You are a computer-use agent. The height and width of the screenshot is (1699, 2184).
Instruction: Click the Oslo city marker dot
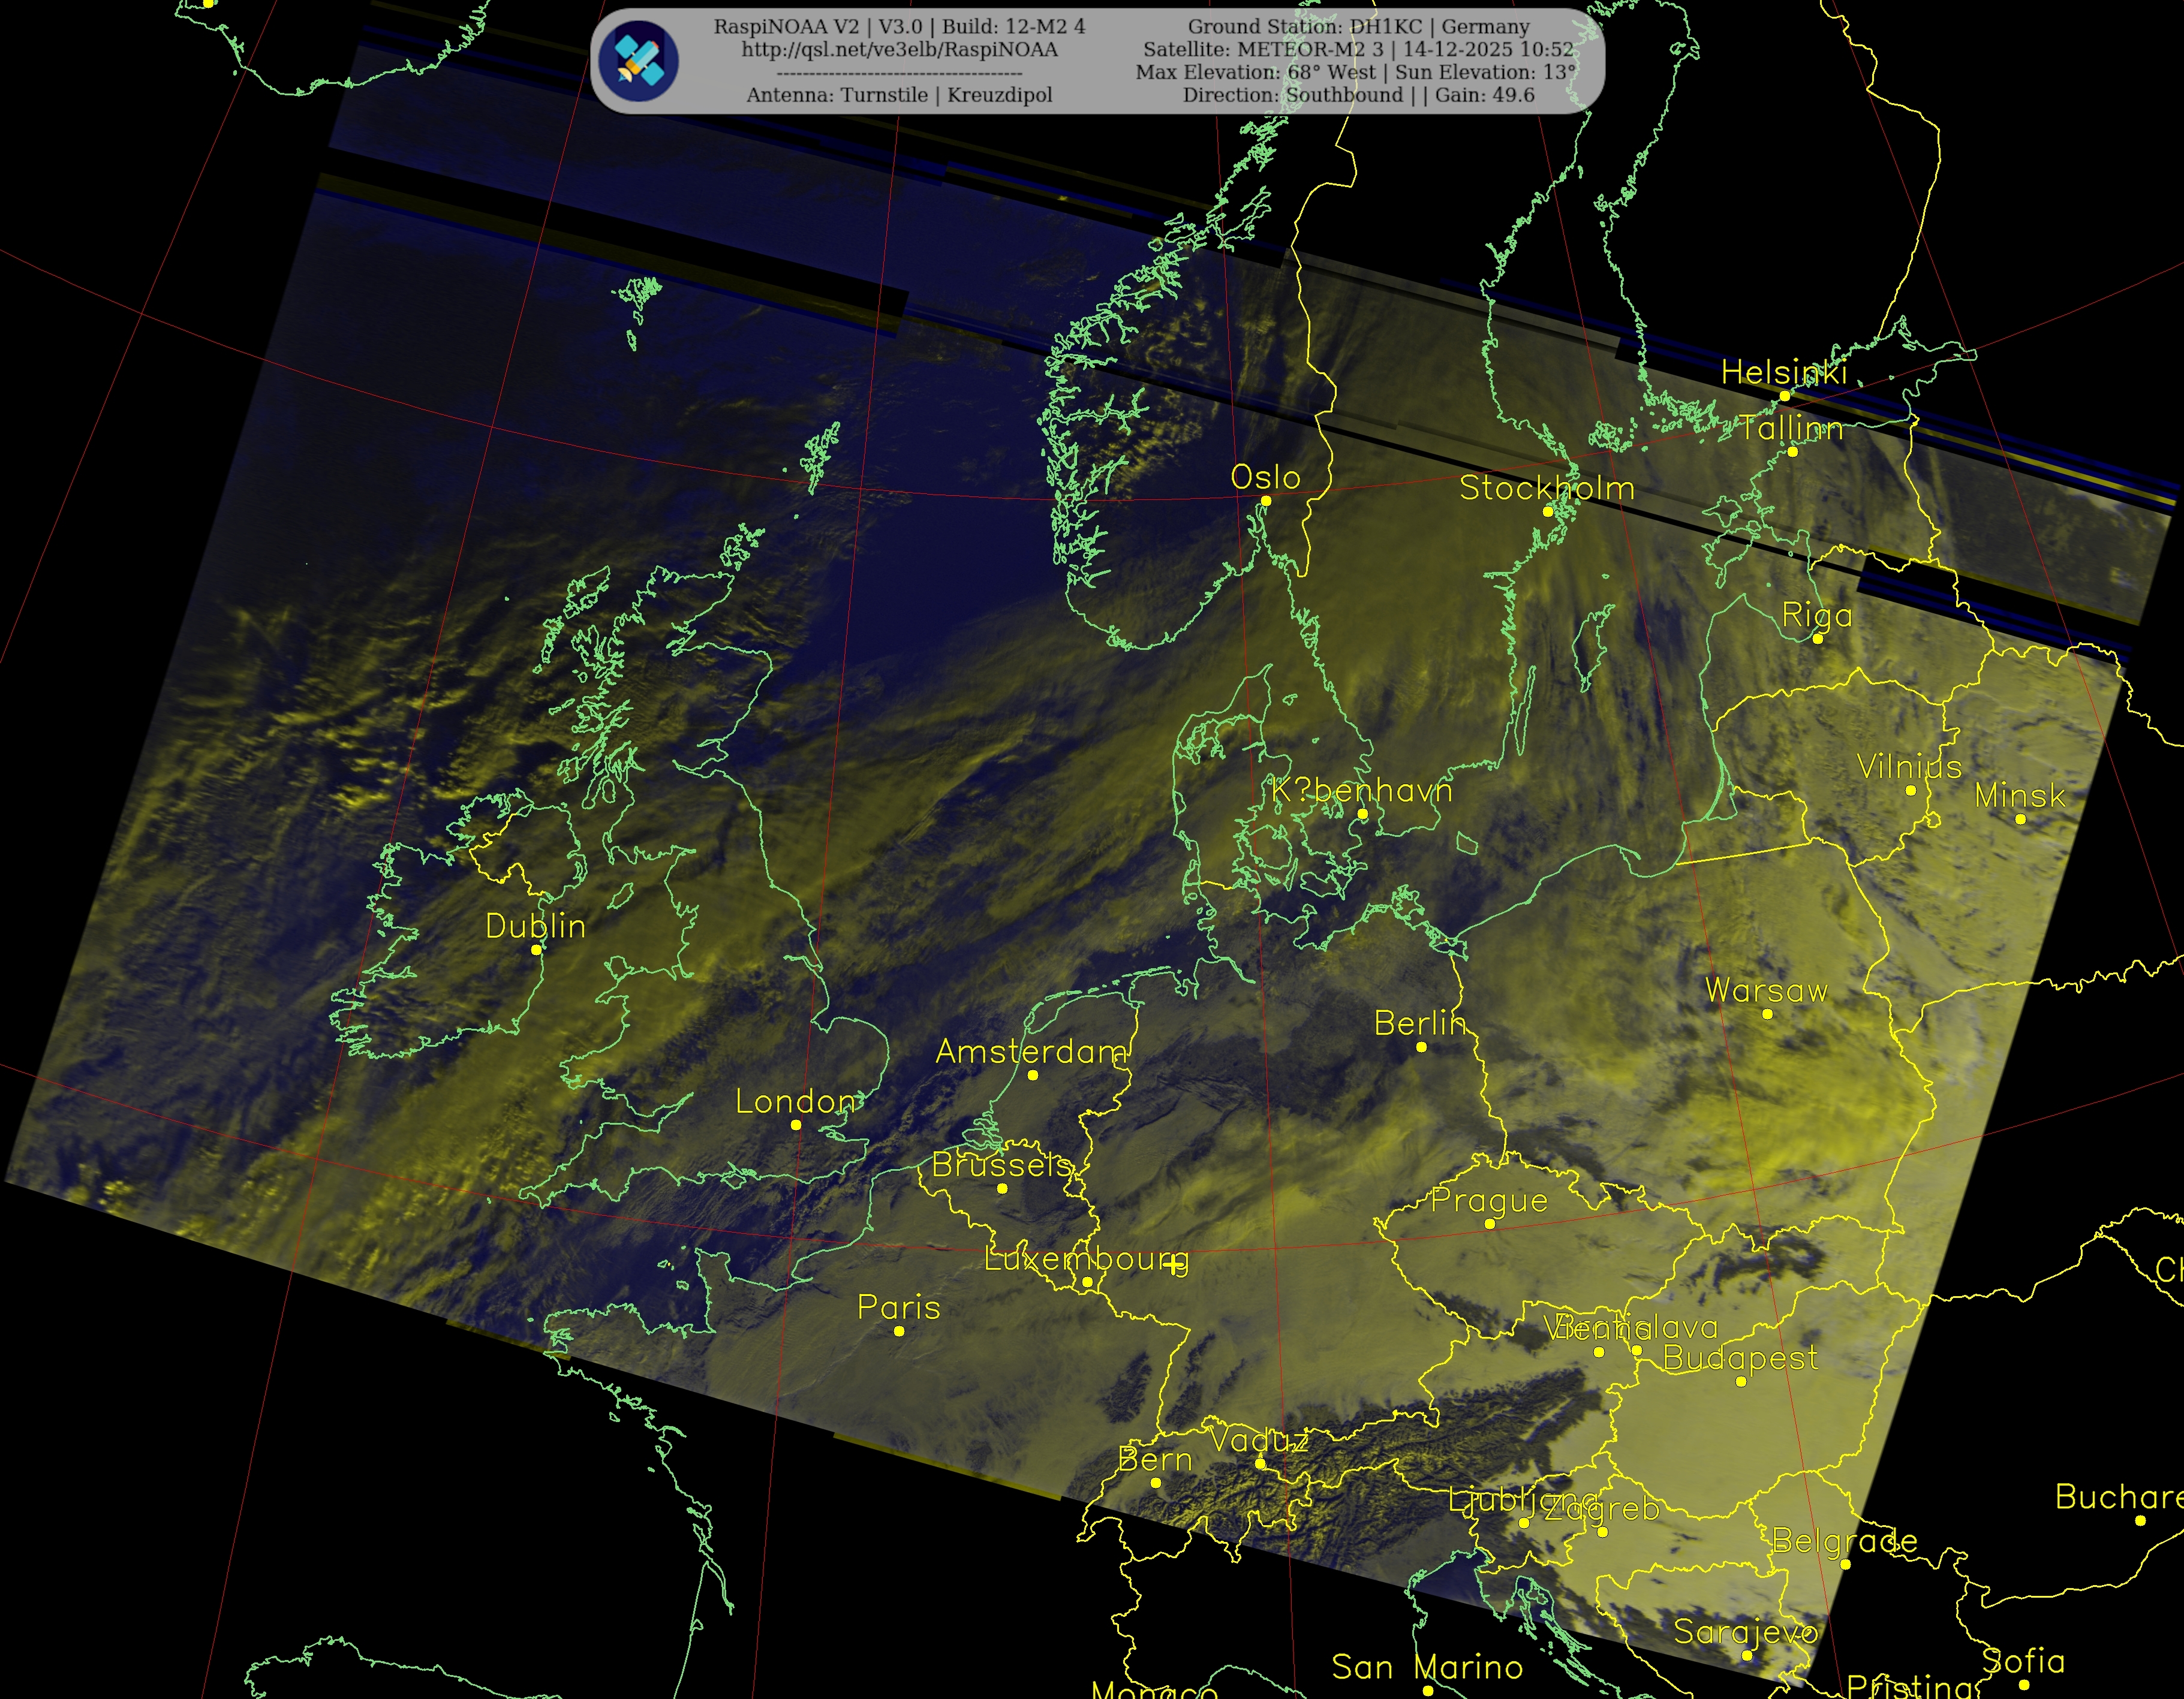pyautogui.click(x=1265, y=501)
